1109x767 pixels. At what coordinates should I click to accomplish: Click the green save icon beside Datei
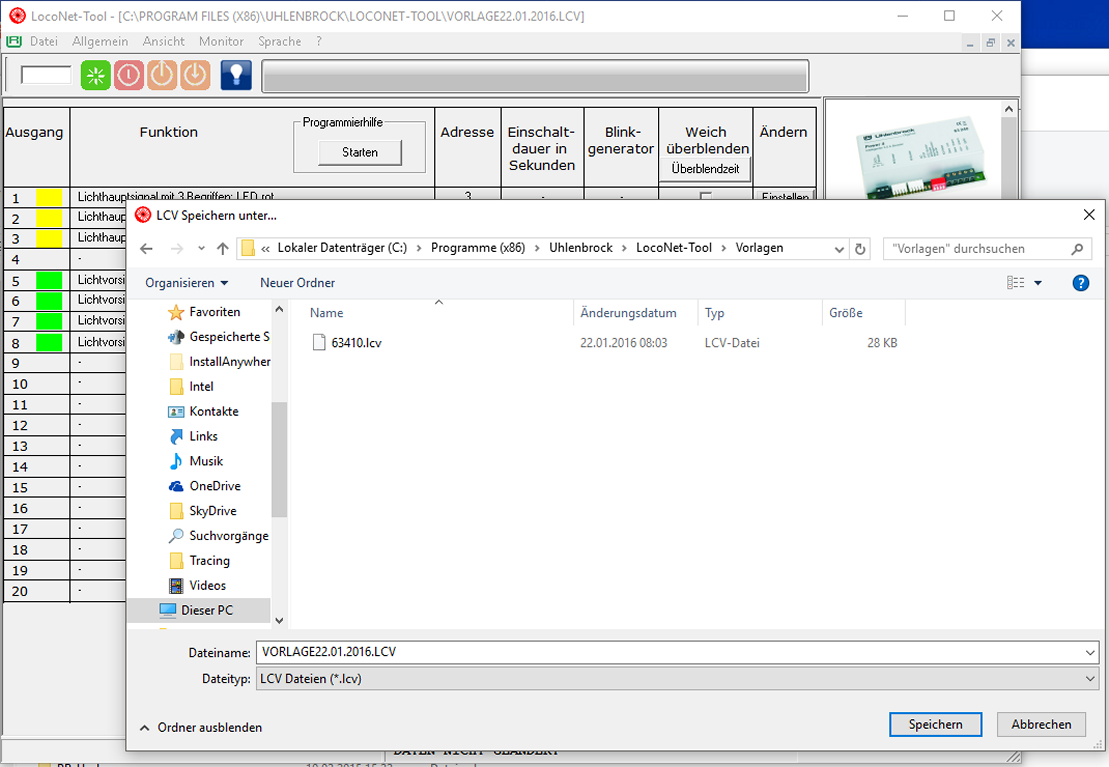click(14, 42)
